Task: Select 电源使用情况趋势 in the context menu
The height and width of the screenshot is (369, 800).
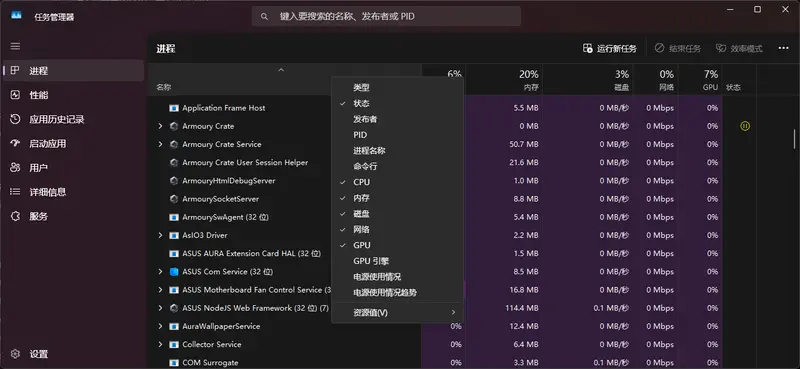Action: coord(397,293)
